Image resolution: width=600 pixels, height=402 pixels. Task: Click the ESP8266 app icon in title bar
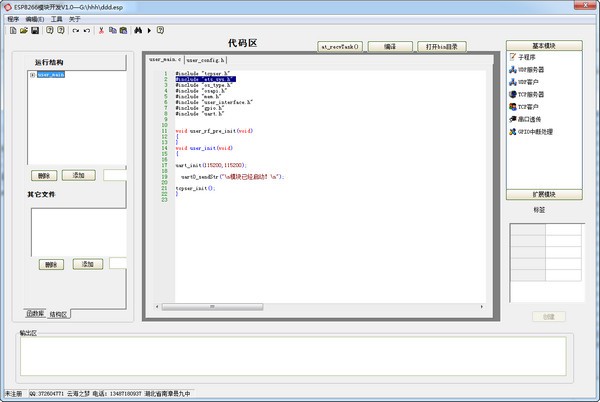click(x=8, y=7)
